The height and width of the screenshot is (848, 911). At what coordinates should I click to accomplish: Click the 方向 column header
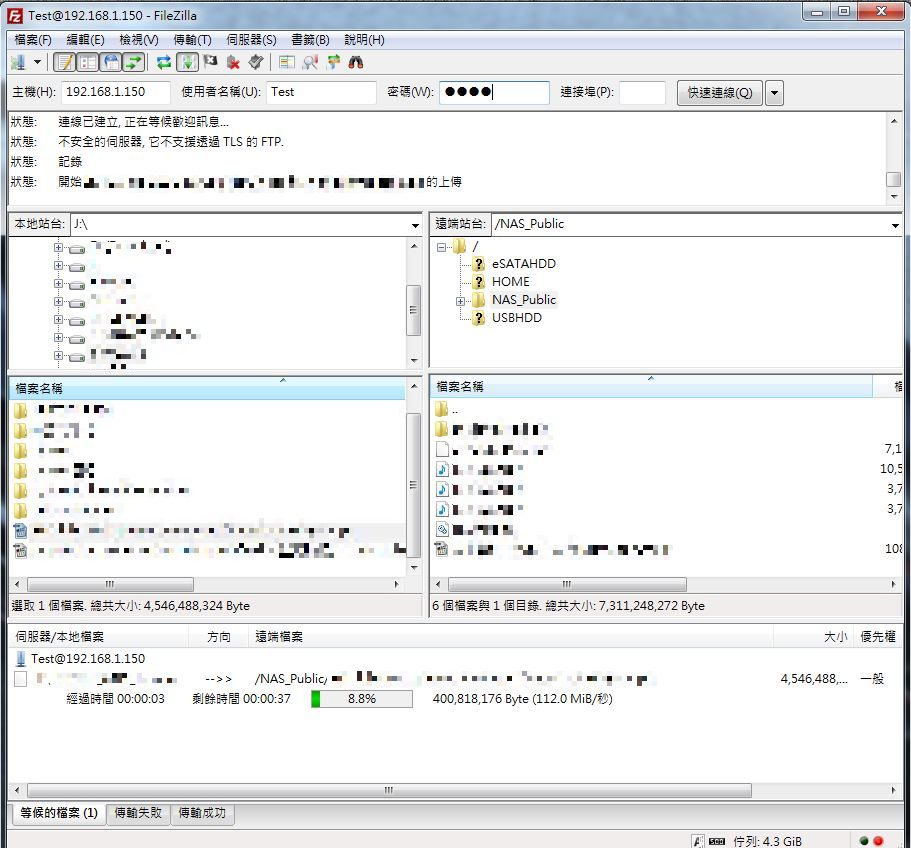(218, 637)
